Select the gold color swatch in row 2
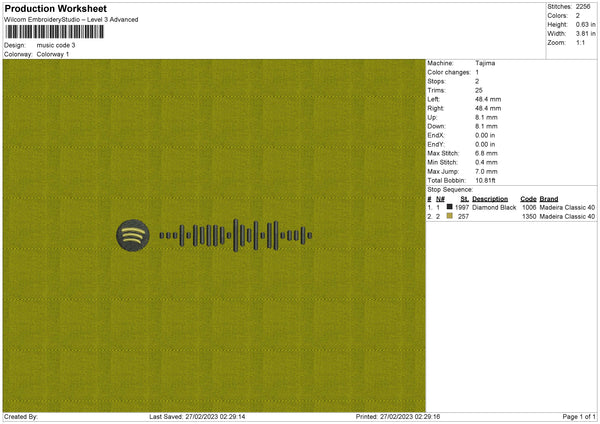This screenshot has height=424, width=600. [450, 216]
